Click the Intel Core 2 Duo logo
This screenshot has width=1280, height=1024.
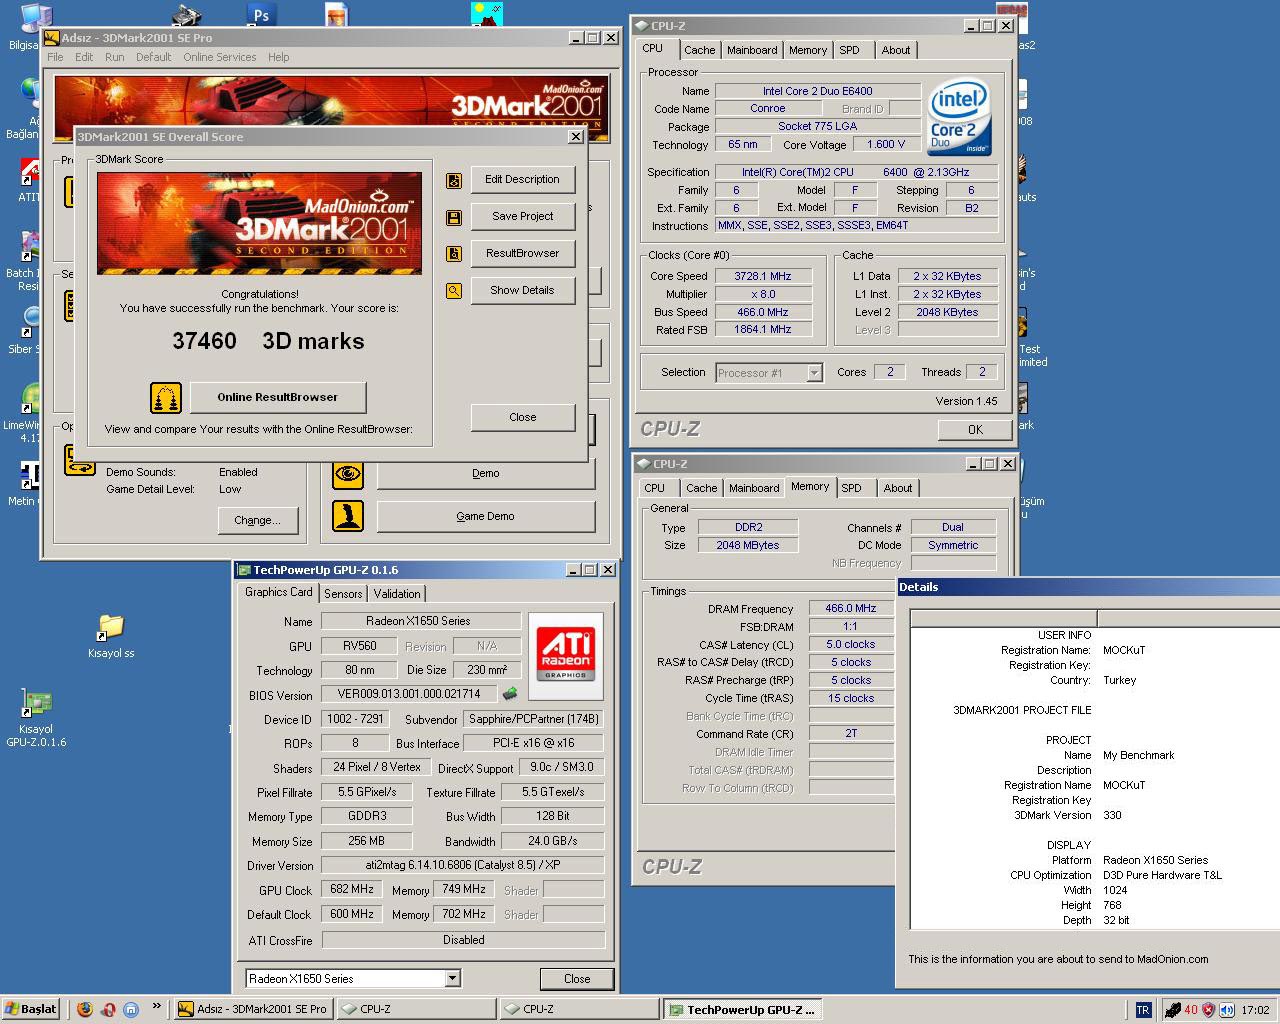(960, 118)
